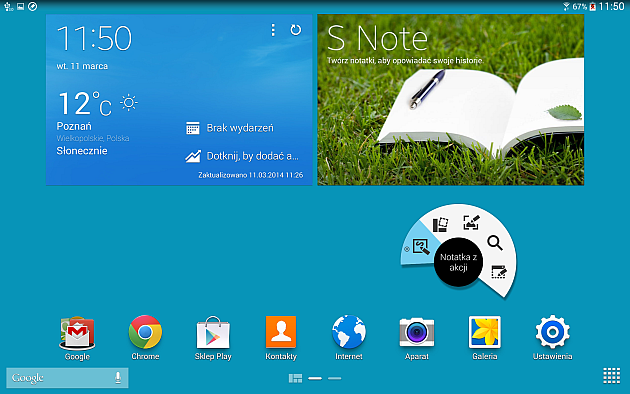This screenshot has height=394, width=630.
Task: Tap the status bar clock
Action: (612, 6)
